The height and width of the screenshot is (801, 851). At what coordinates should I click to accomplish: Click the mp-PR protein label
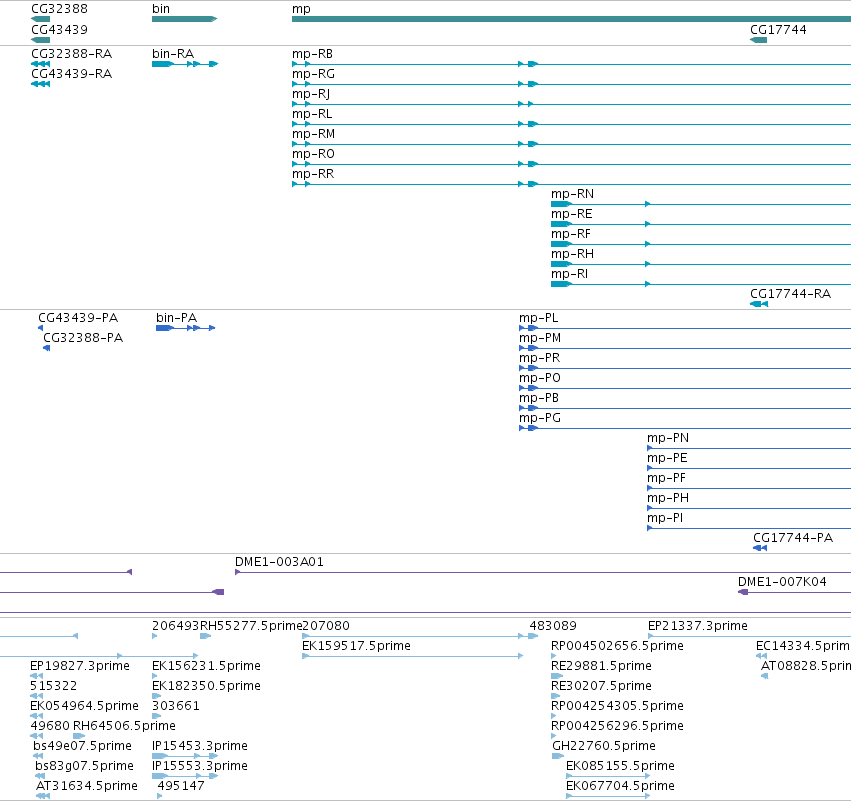pos(539,358)
